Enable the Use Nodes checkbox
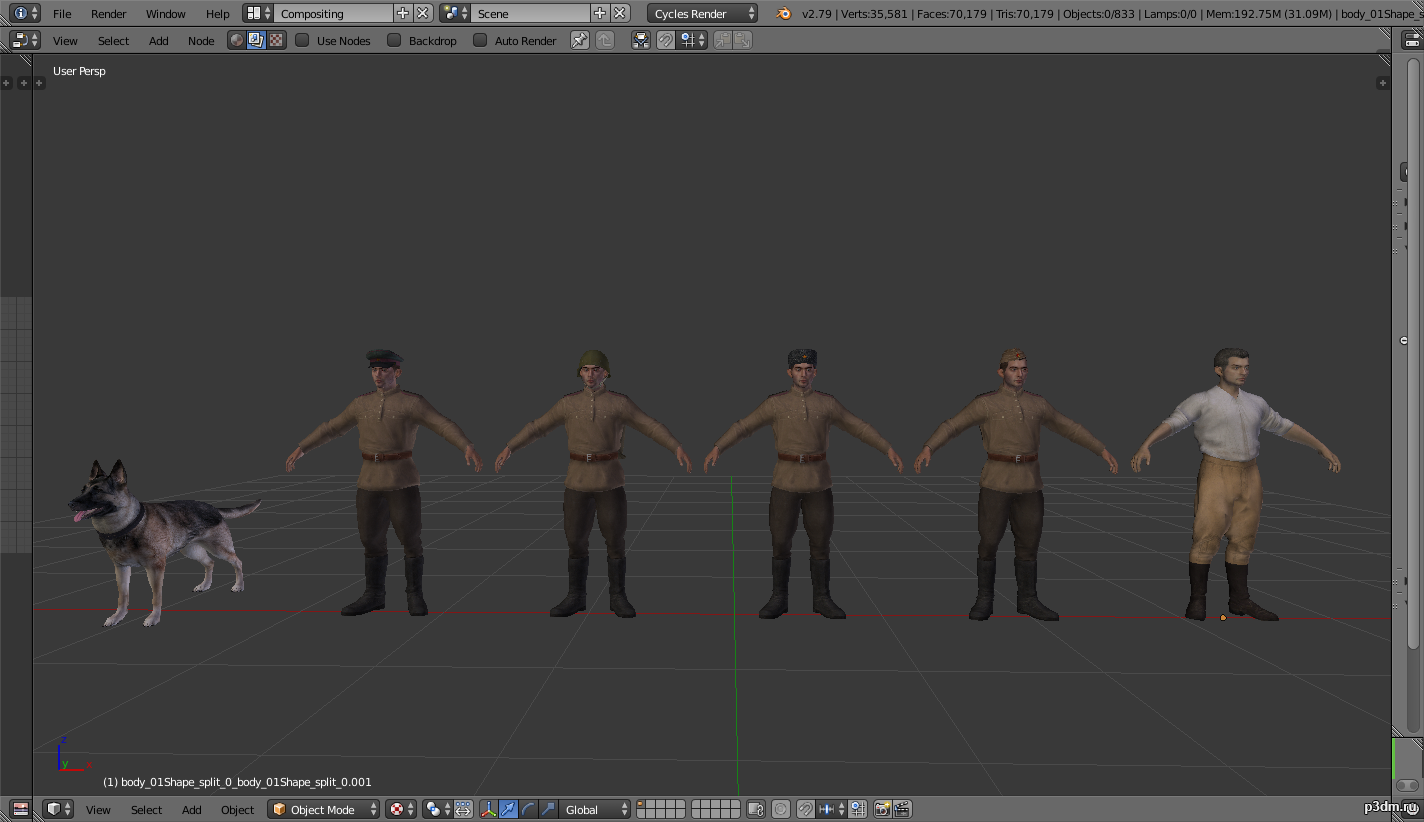The image size is (1424, 822). 302,41
